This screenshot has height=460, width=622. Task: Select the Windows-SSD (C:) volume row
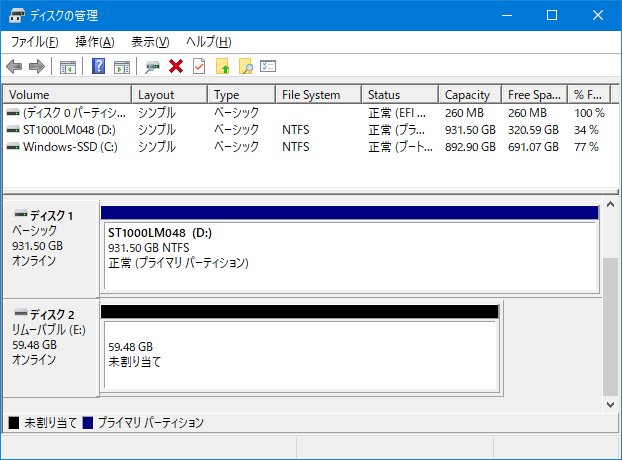pos(307,147)
